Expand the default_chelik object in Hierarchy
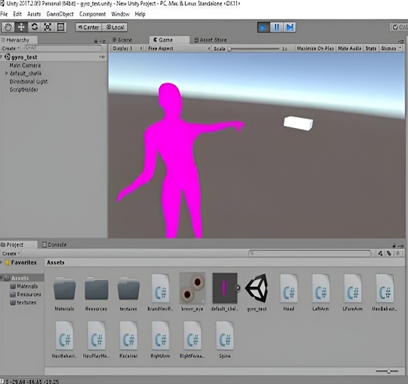Screen dimensions: 408x384 [x=6, y=73]
